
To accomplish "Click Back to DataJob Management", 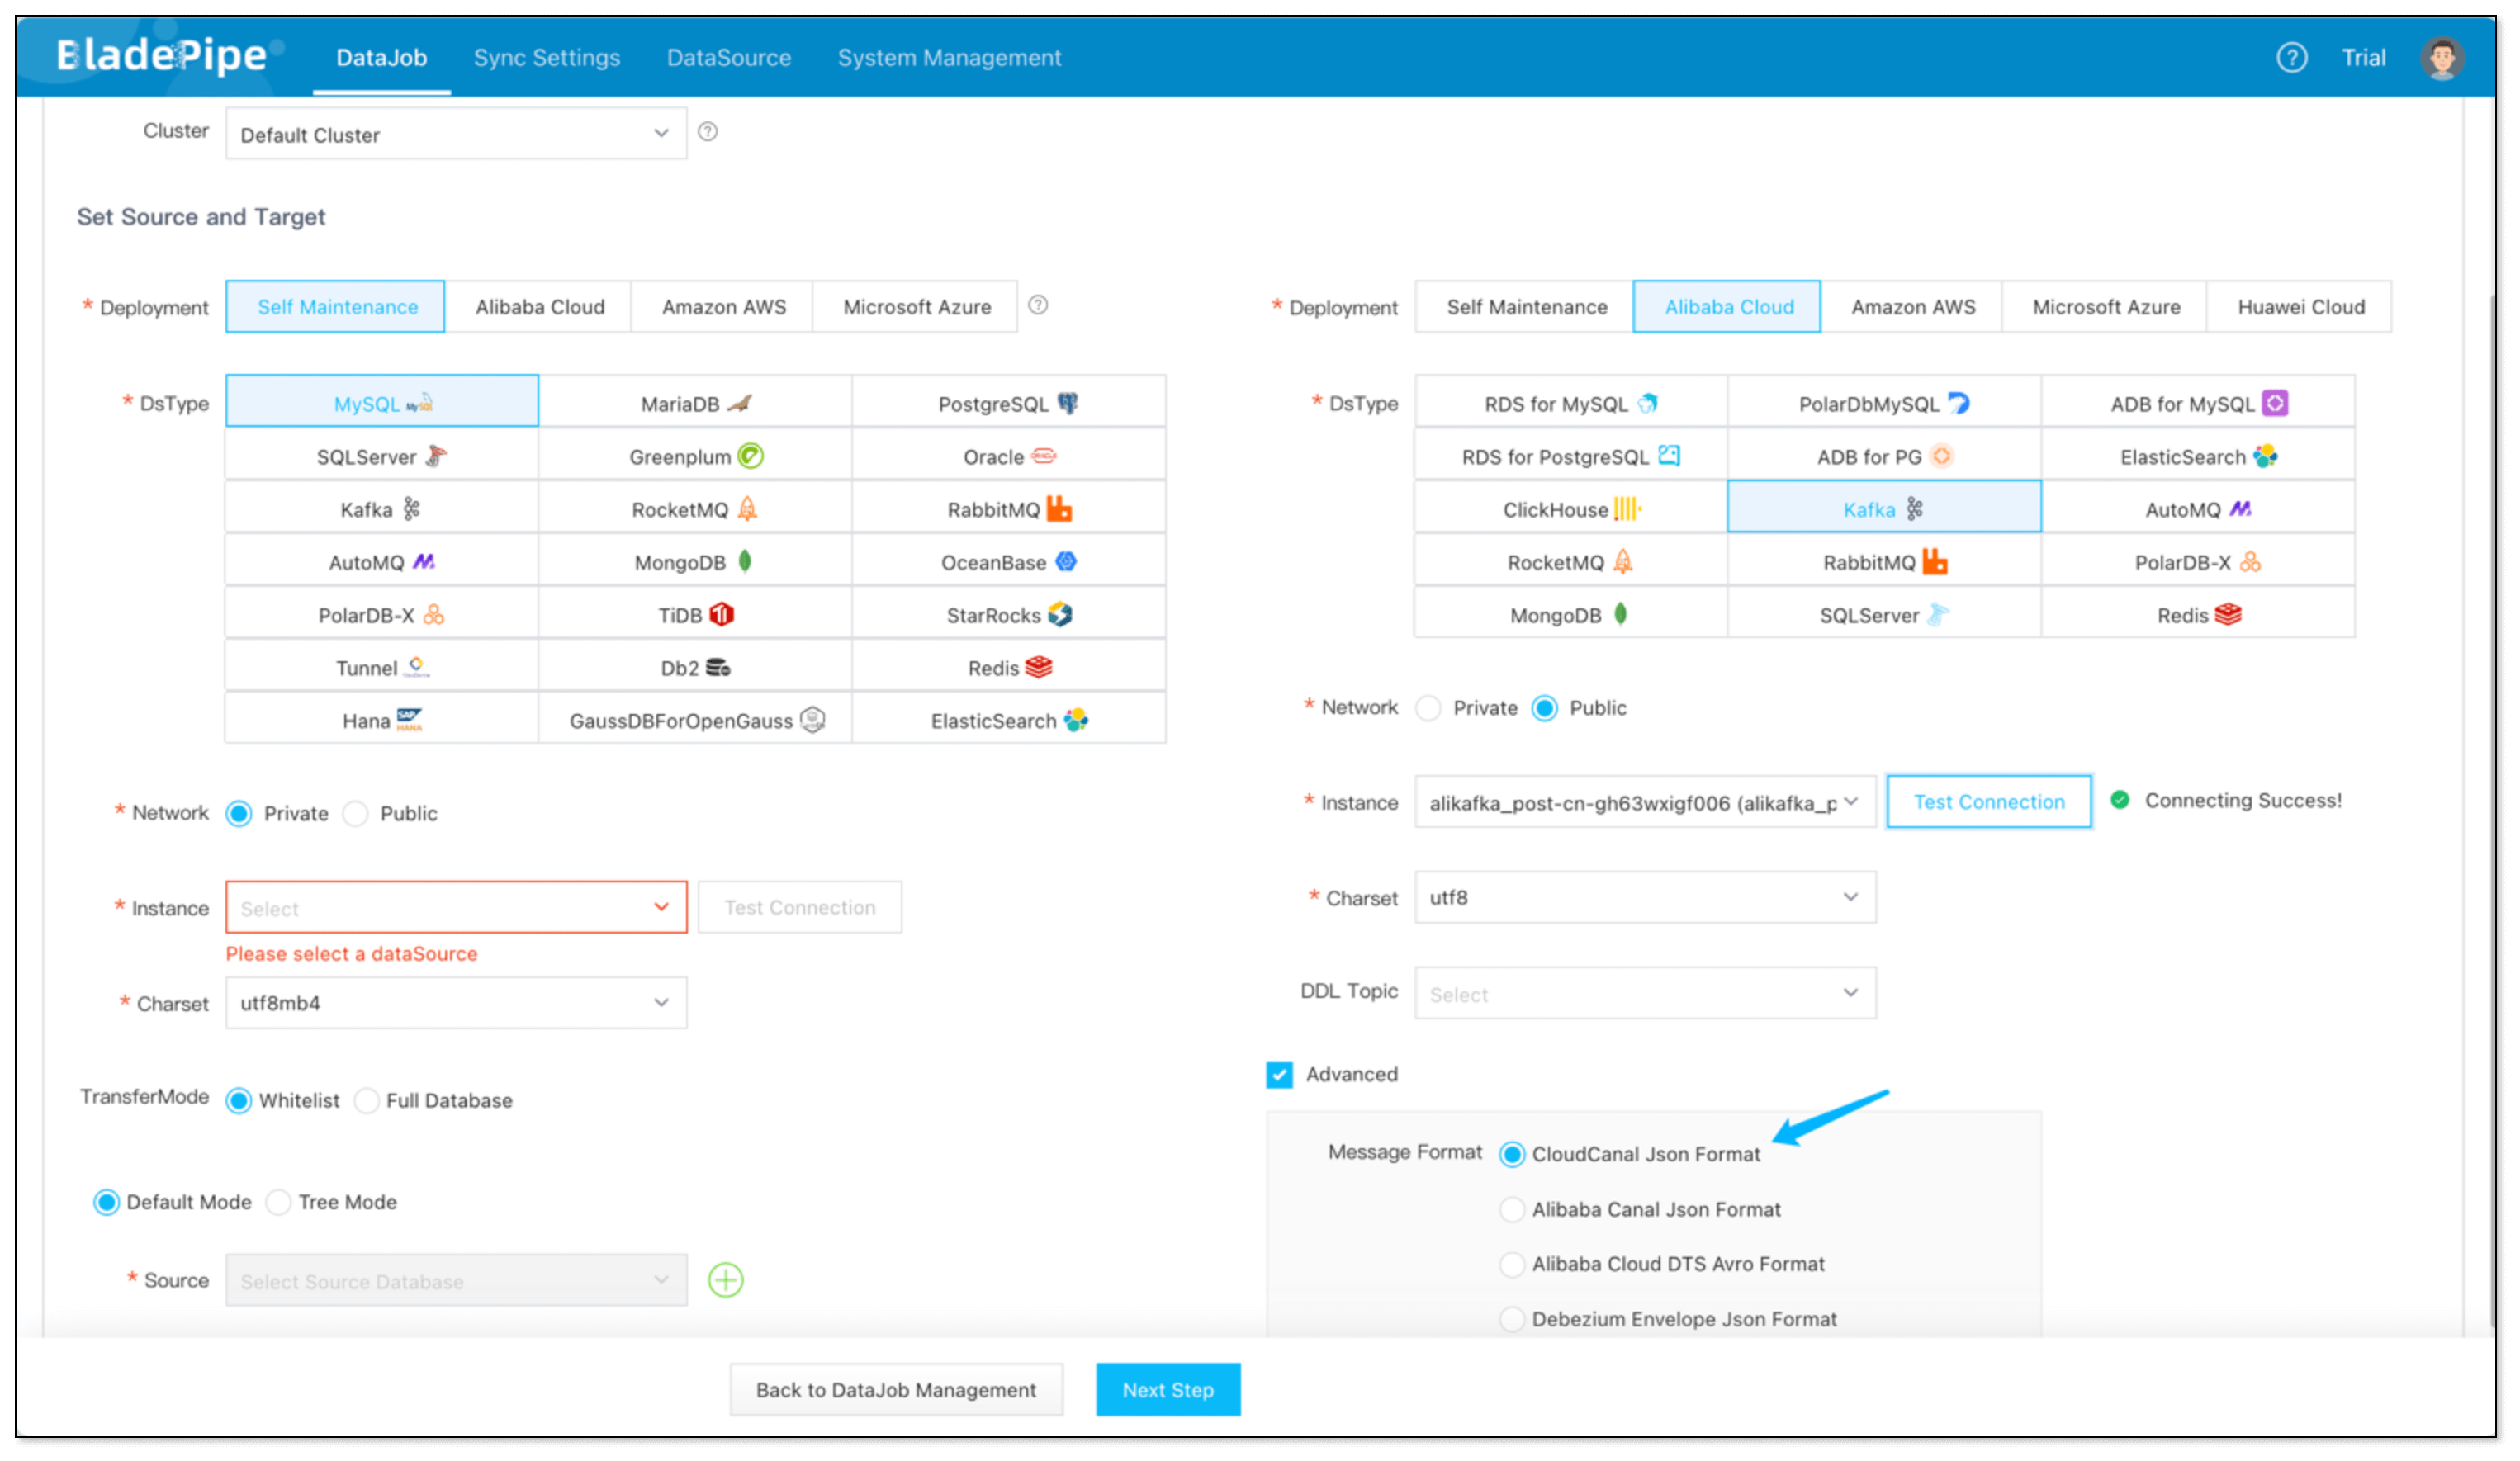I will [x=895, y=1389].
